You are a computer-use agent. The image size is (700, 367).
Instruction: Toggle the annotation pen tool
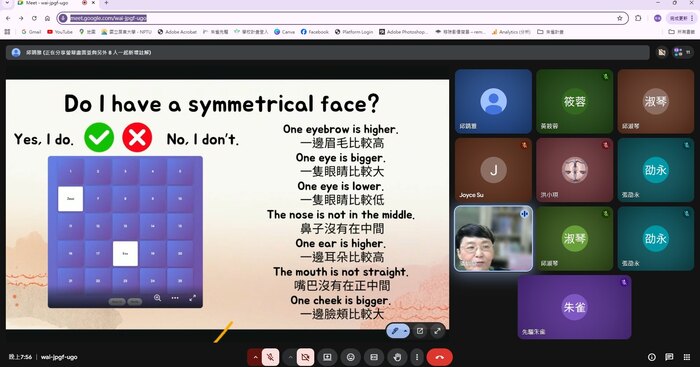coord(395,331)
